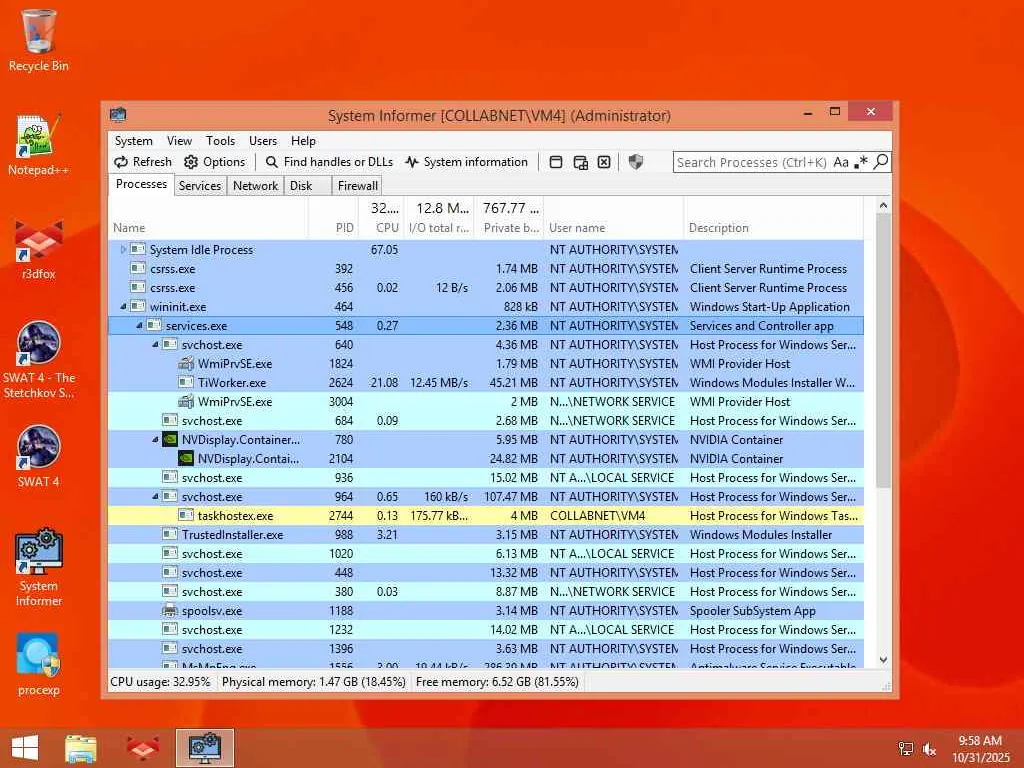Select the procexp desktop shortcut
The height and width of the screenshot is (768, 1024).
[x=39, y=664]
